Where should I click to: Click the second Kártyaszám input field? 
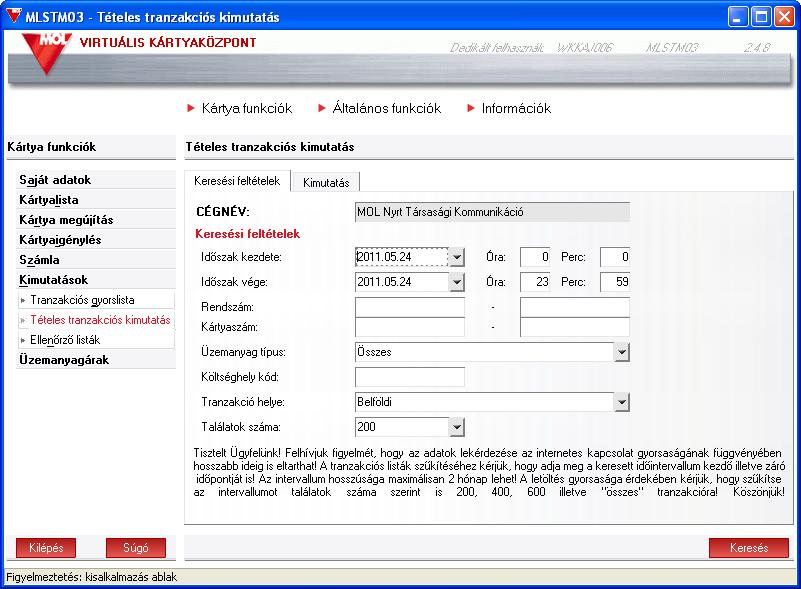(x=575, y=327)
